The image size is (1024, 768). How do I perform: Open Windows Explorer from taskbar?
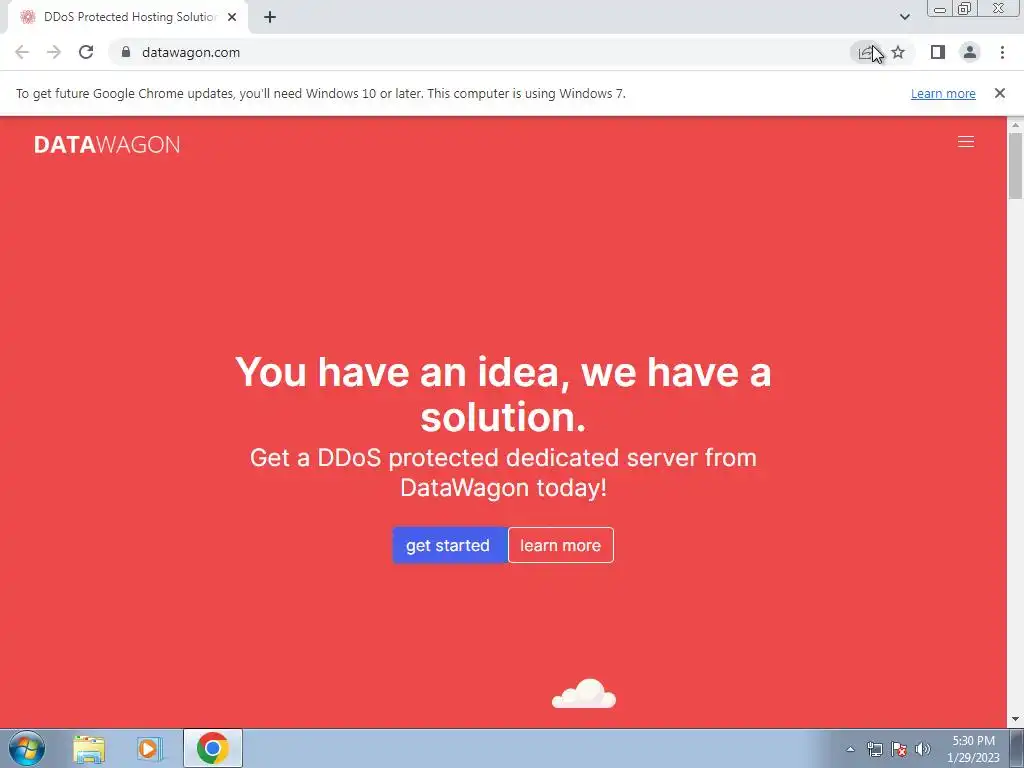click(x=89, y=749)
